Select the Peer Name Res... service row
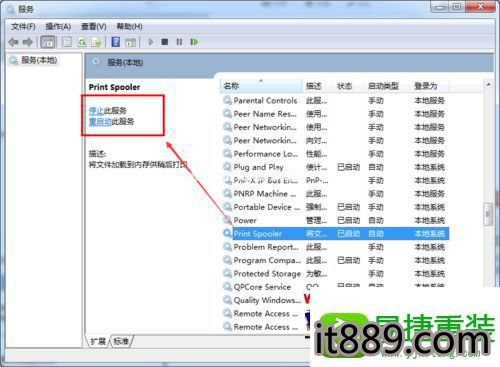Screen dimensions: 500x367 click(335, 114)
